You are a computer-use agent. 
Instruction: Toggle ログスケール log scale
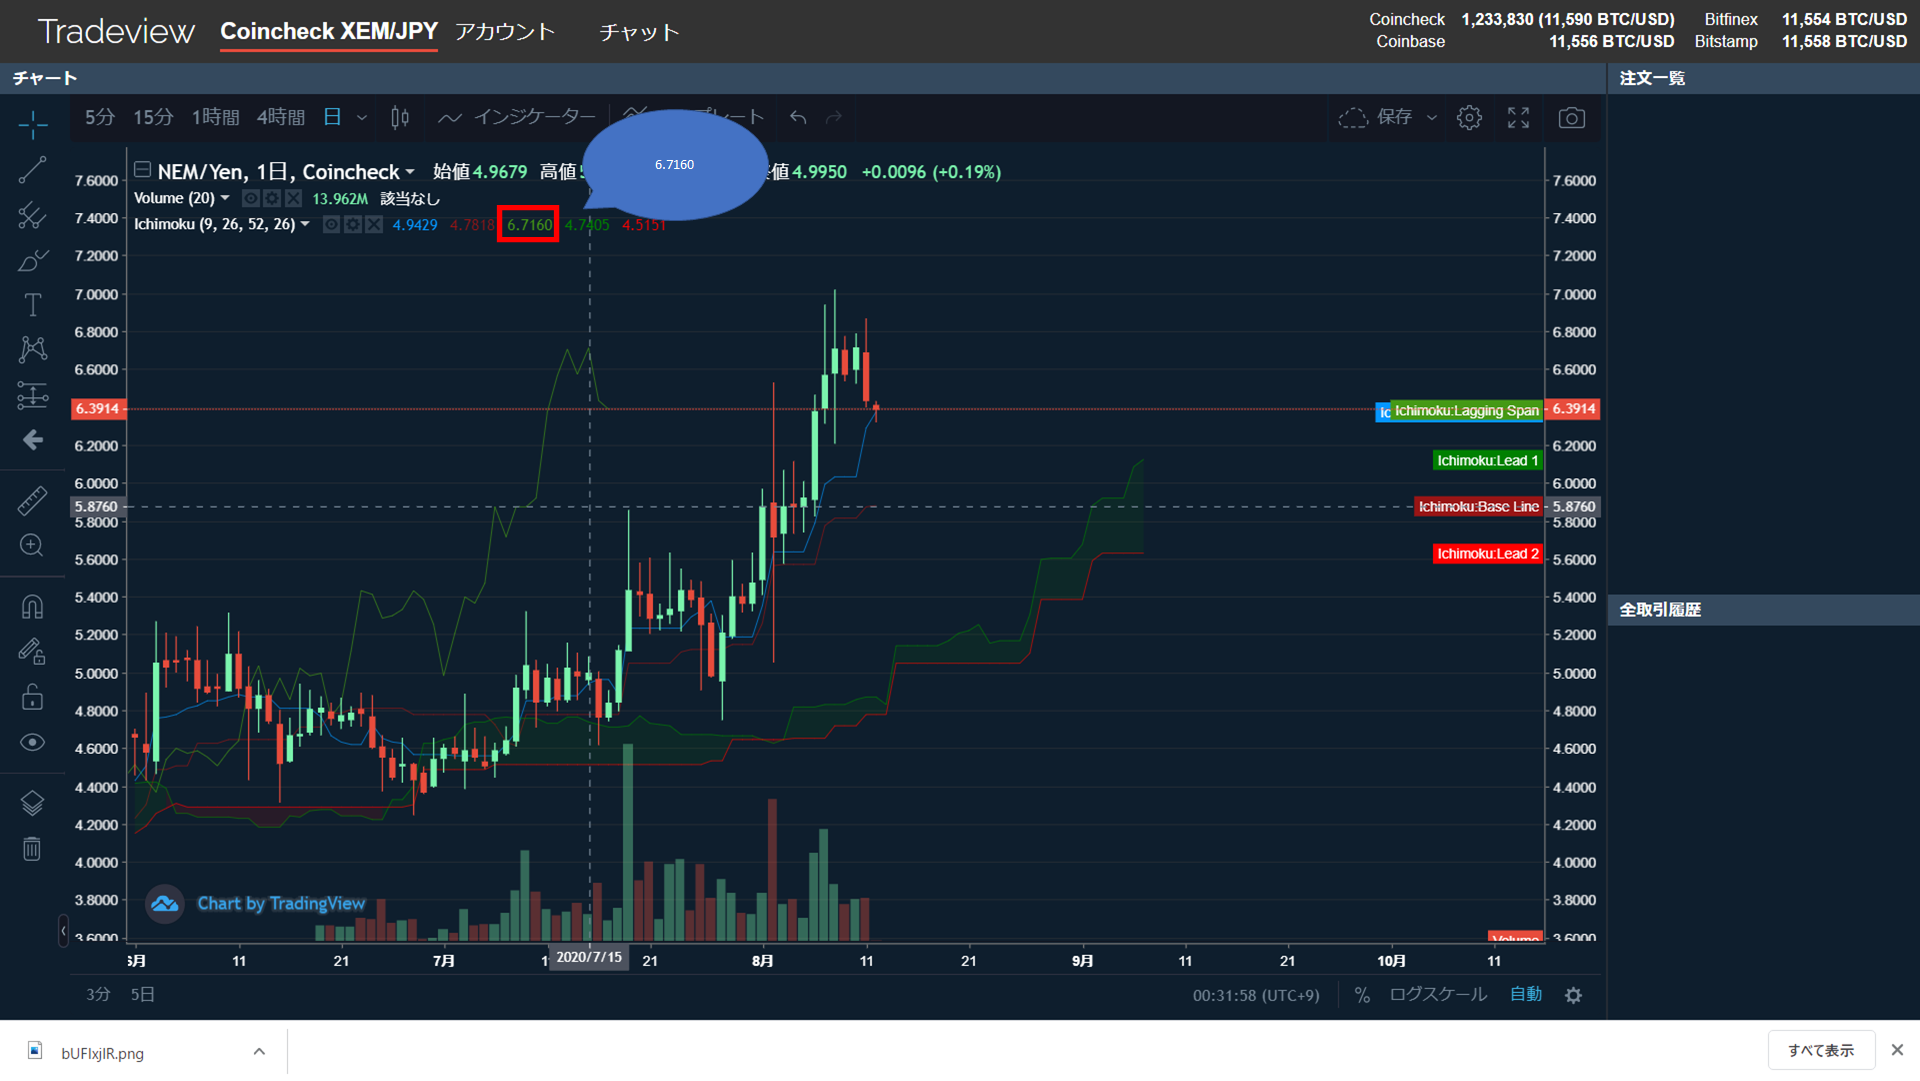click(x=1438, y=995)
